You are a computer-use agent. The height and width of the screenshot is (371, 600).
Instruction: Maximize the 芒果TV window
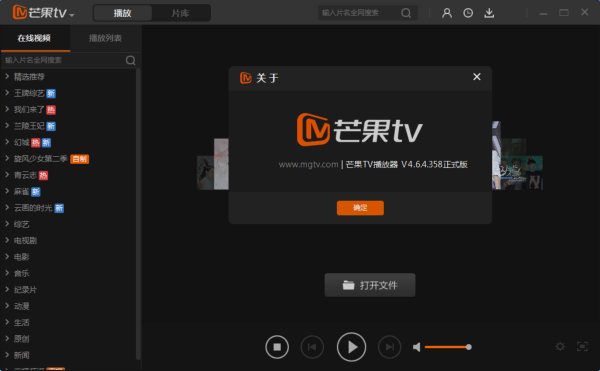pos(564,13)
